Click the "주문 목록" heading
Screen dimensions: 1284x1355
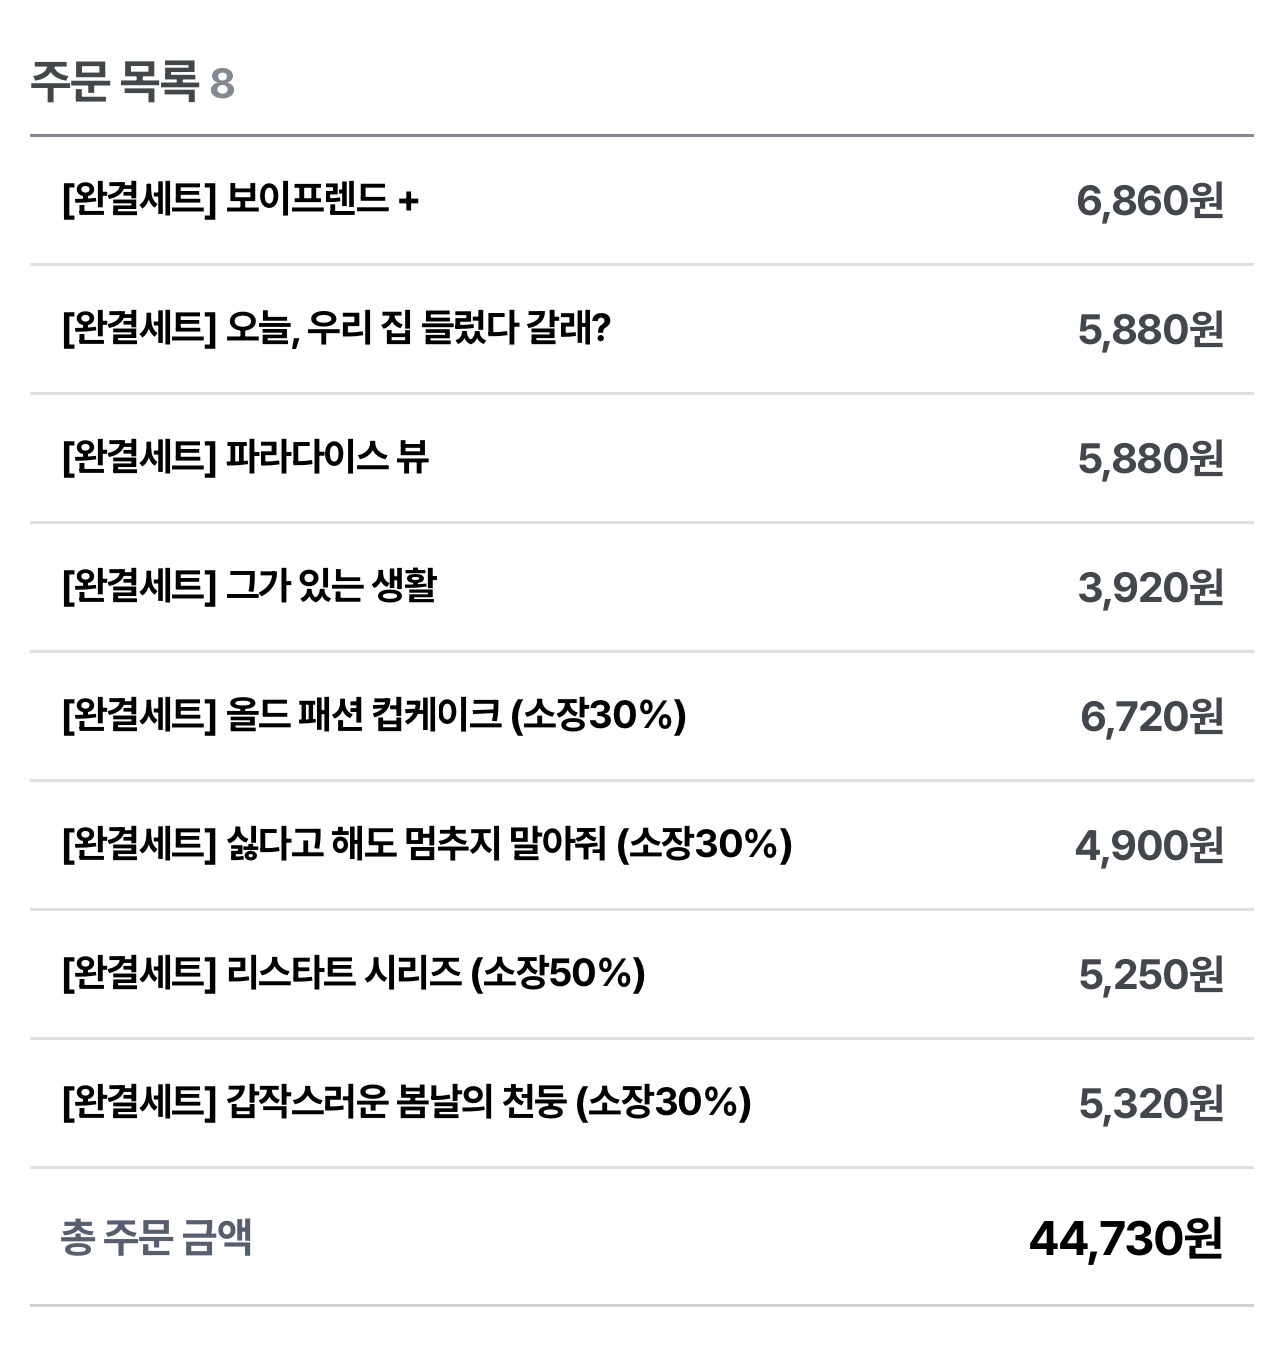(114, 82)
